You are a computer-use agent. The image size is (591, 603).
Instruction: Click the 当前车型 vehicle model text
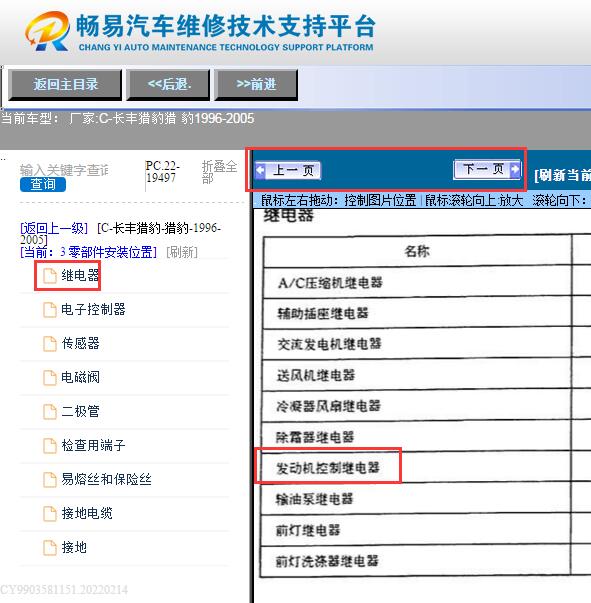click(127, 118)
